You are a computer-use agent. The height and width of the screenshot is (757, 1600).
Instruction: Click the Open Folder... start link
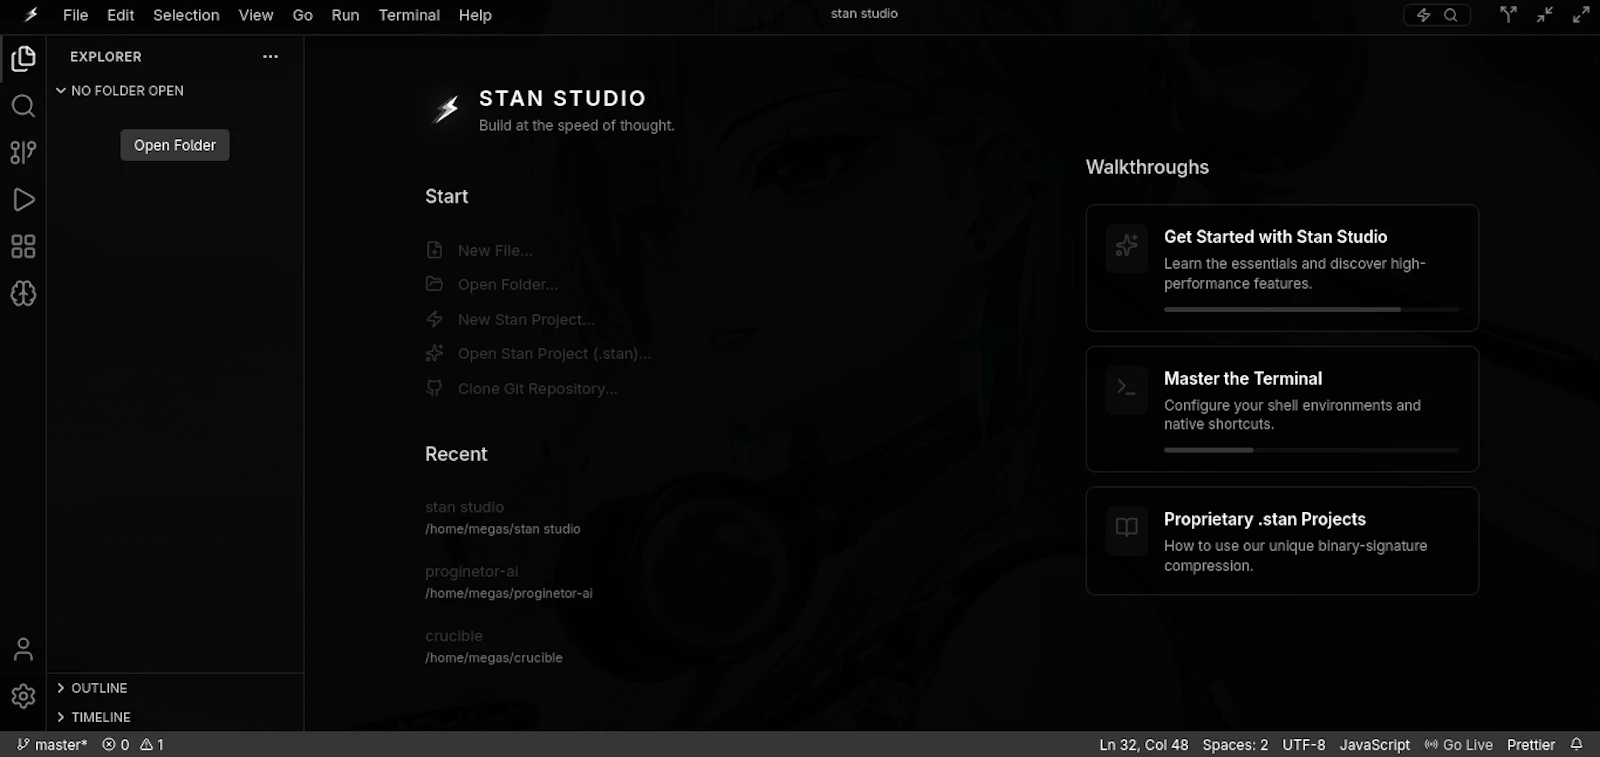492,284
